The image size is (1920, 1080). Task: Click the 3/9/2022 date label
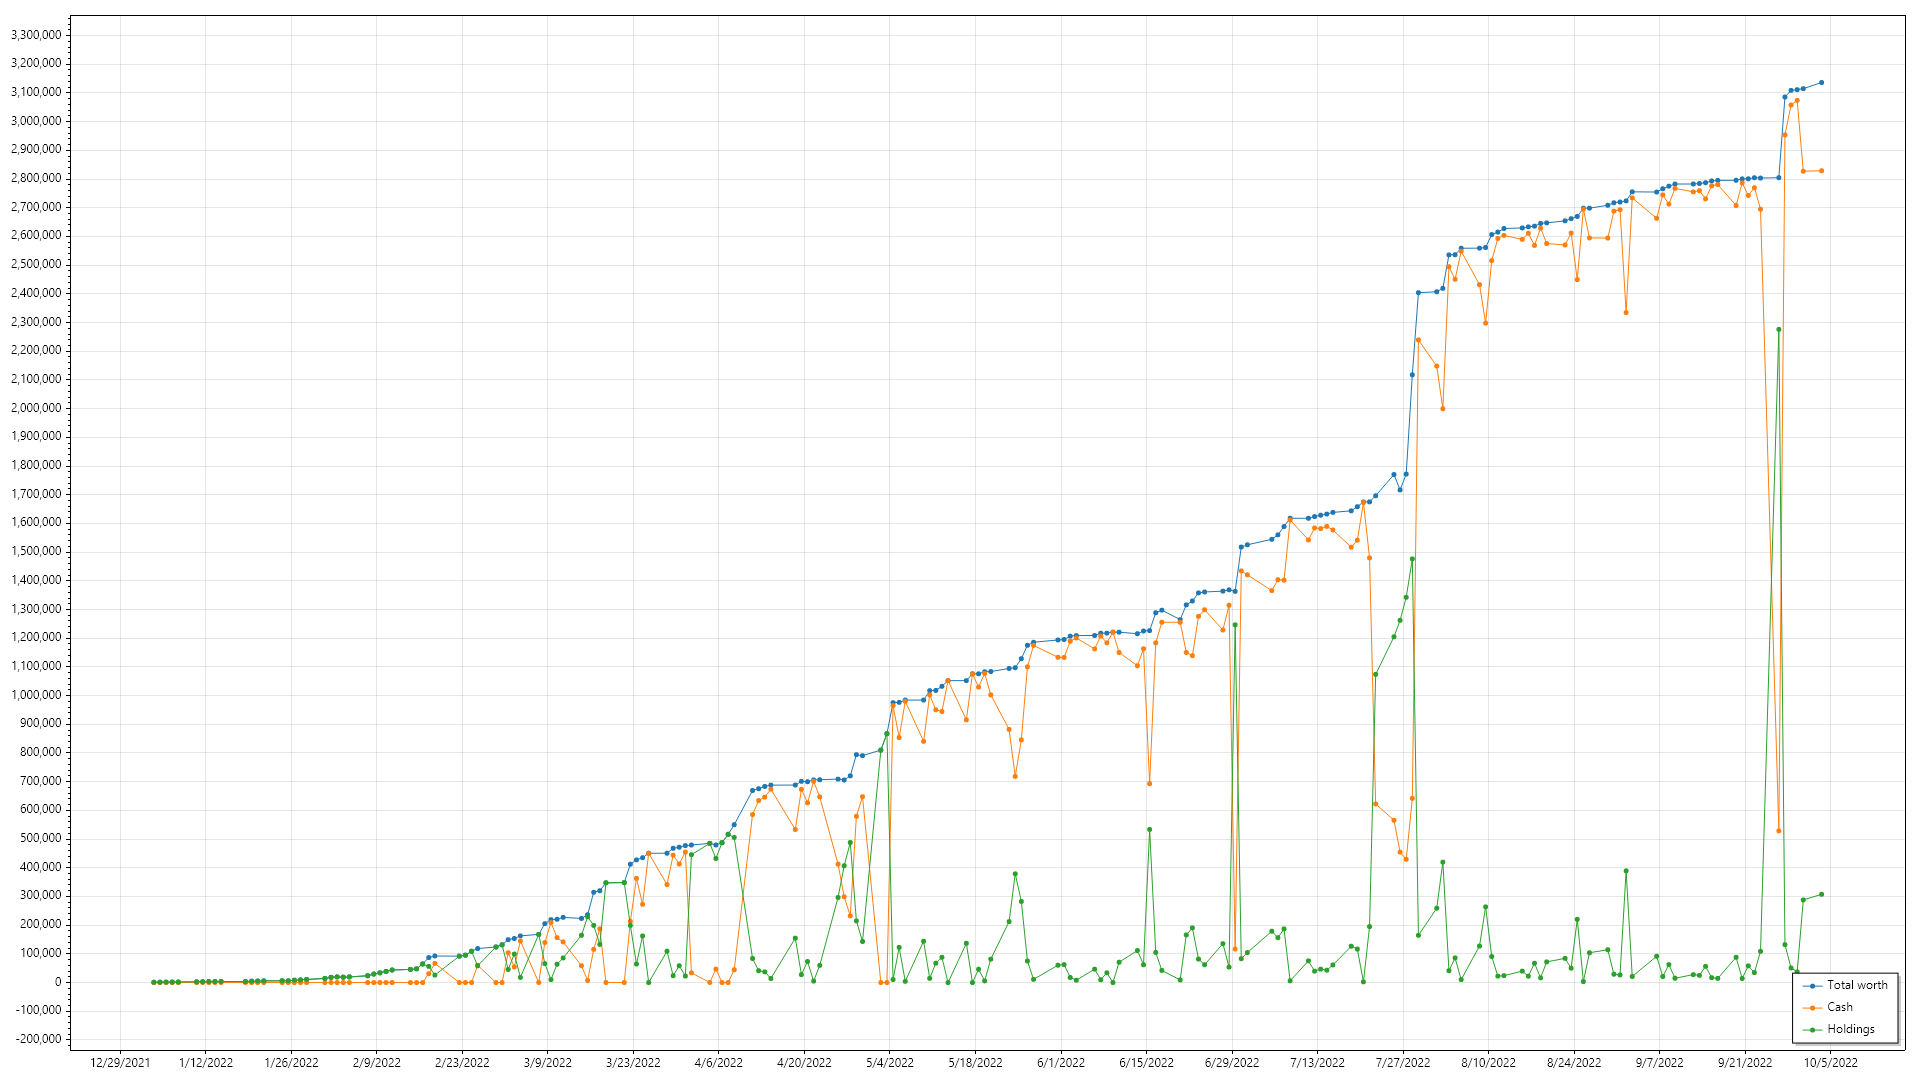(548, 1063)
